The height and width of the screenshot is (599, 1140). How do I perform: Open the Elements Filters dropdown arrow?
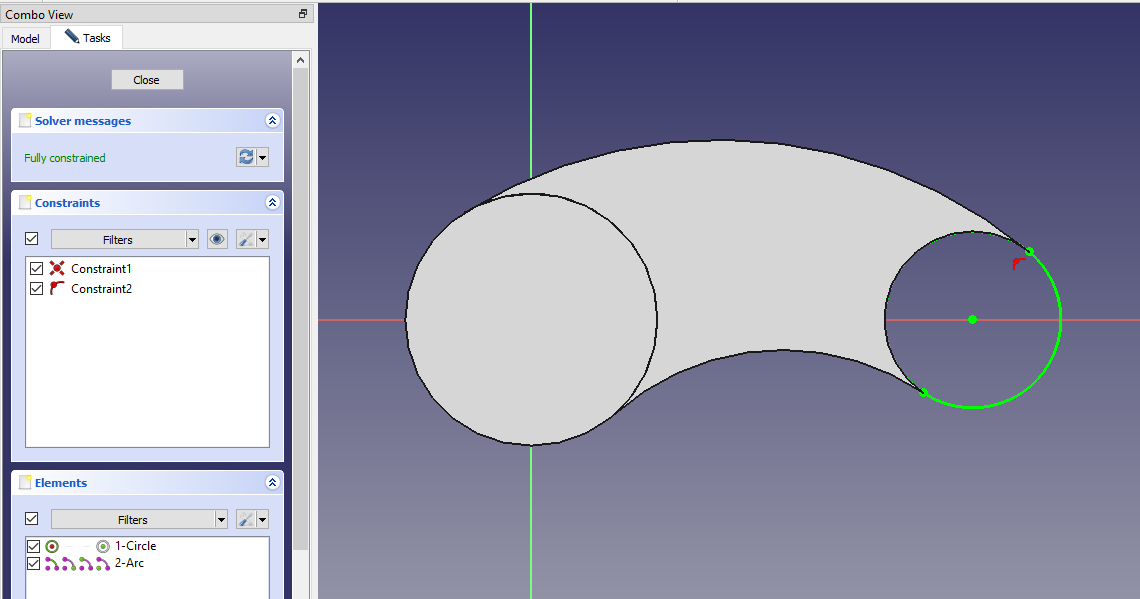point(221,519)
